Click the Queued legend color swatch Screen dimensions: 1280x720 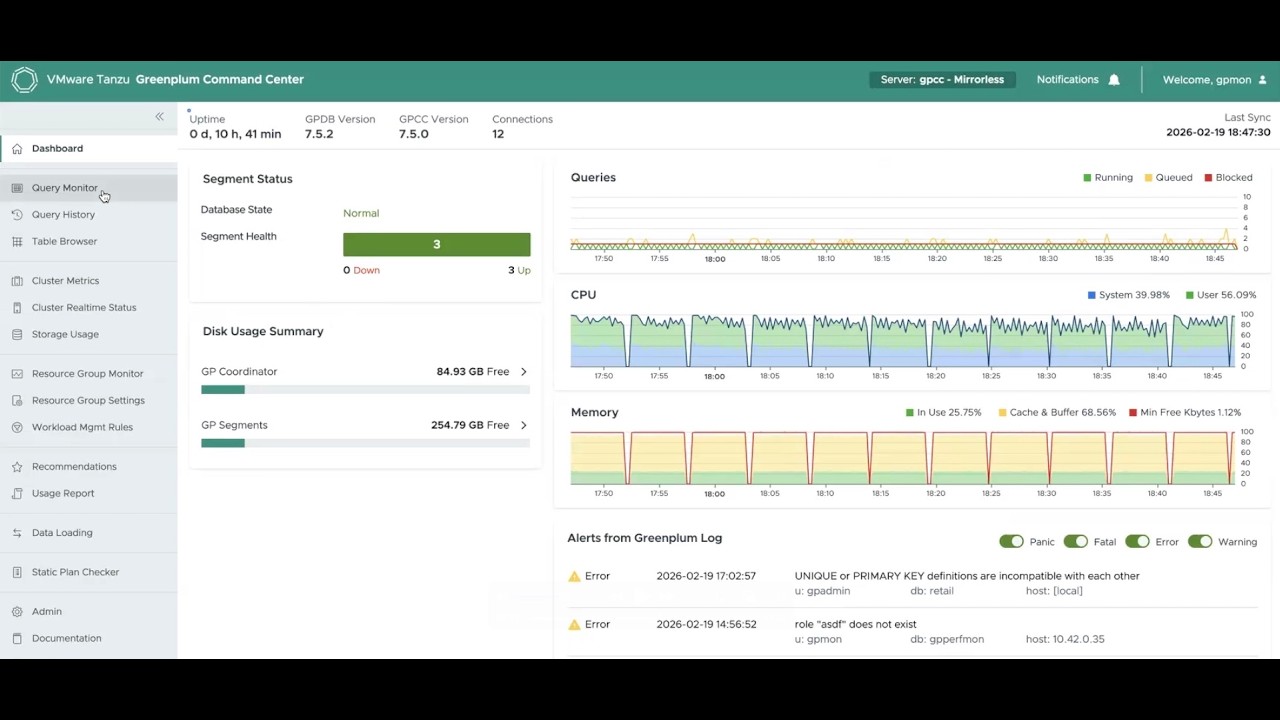[x=1147, y=178]
